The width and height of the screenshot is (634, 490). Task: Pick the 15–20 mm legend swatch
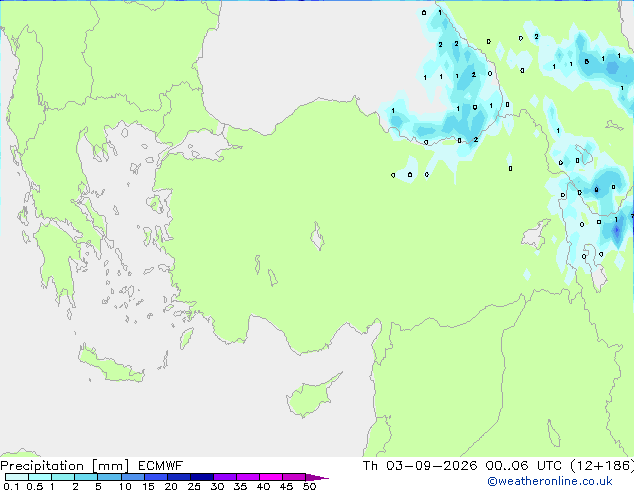(x=155, y=477)
